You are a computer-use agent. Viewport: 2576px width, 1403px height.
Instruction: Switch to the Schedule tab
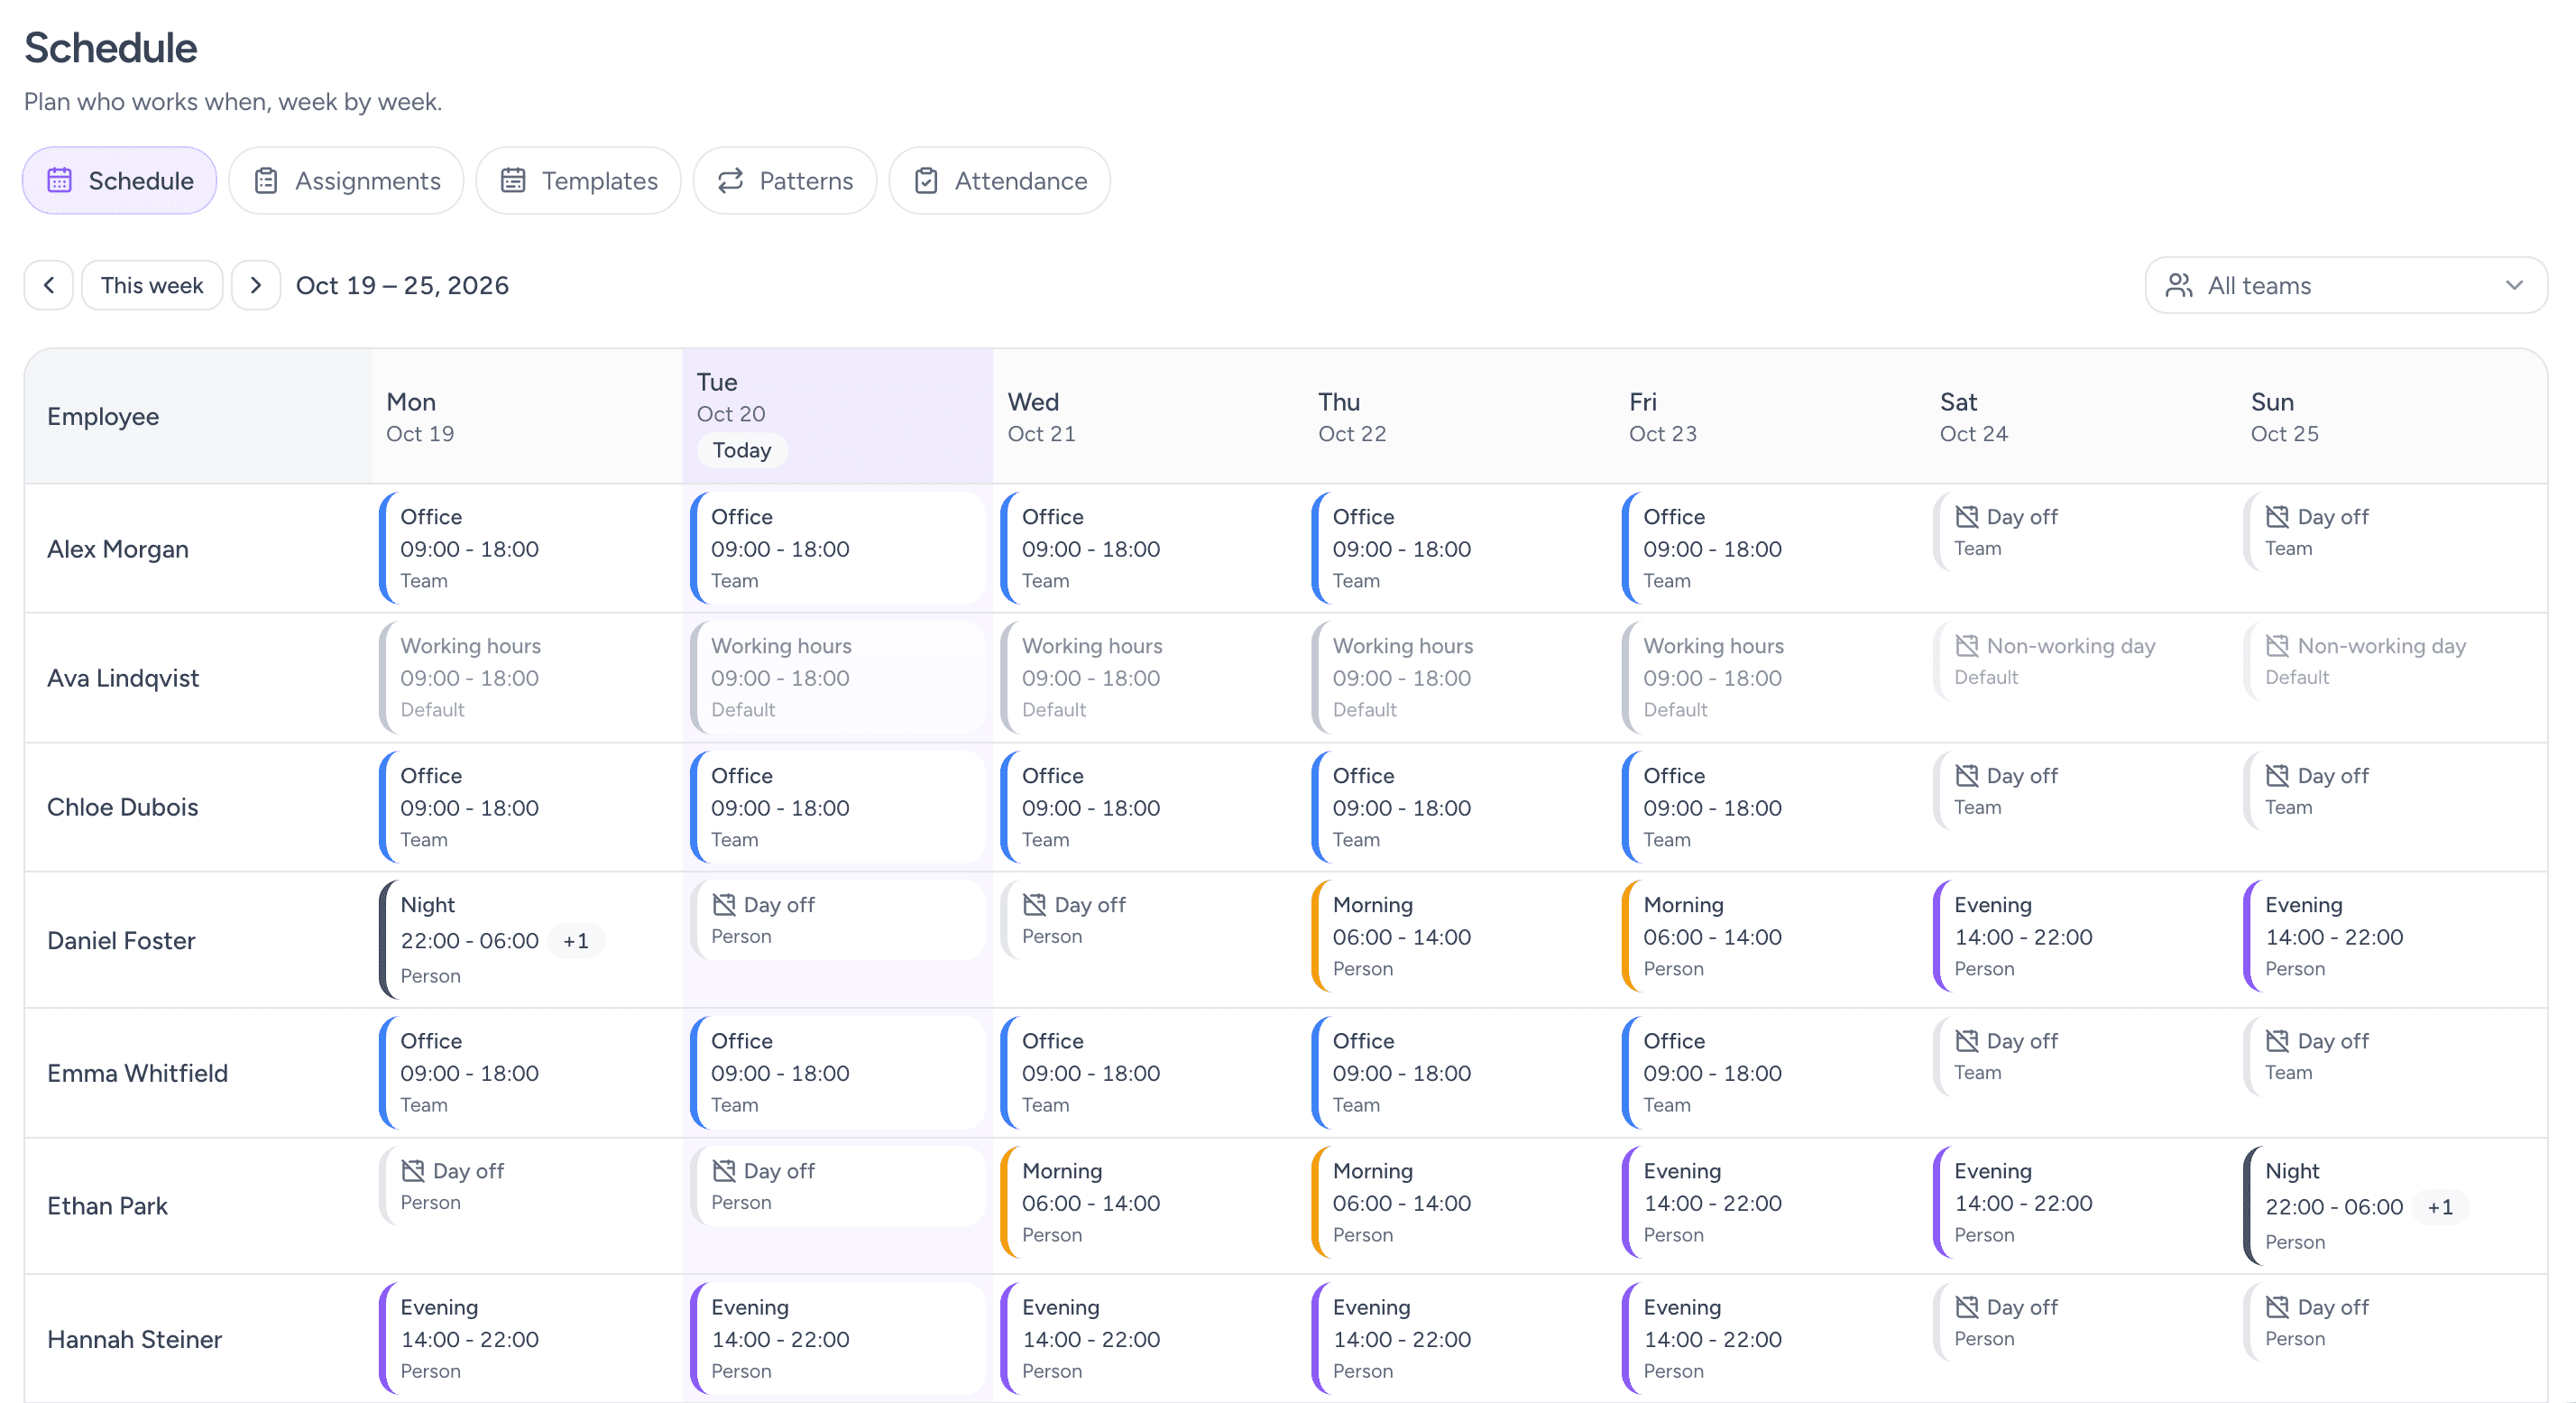coord(120,181)
